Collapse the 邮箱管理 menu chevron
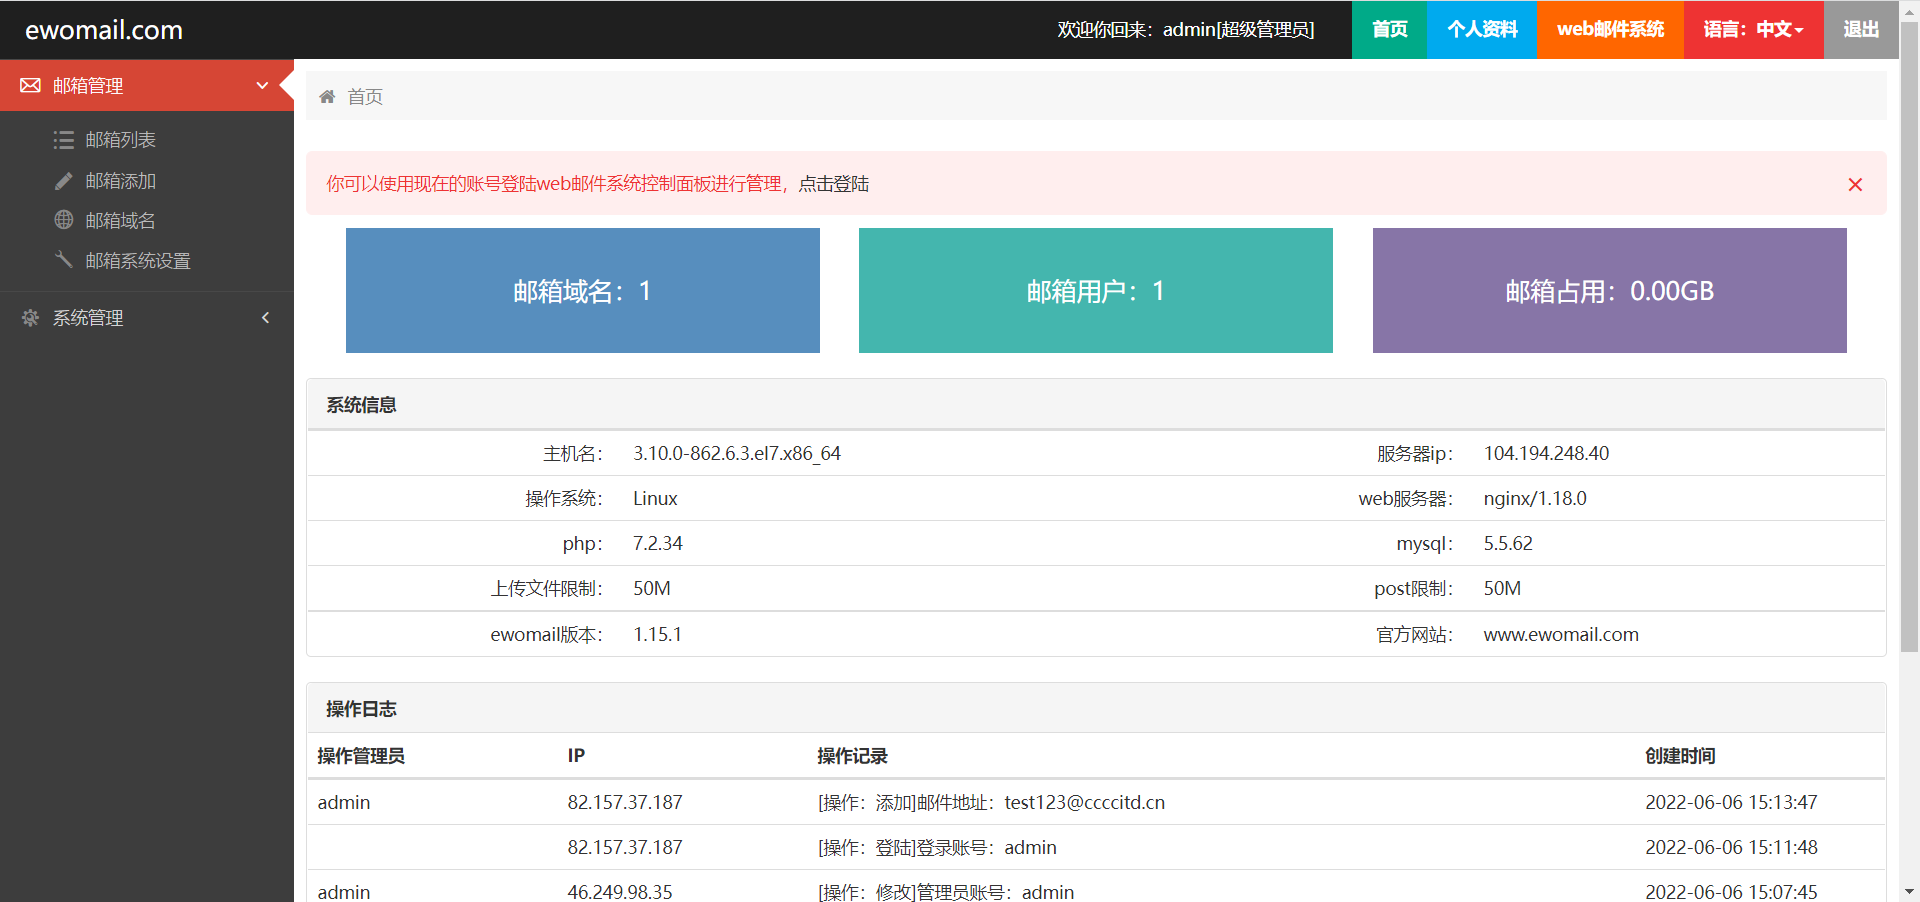The image size is (1920, 902). pos(262,86)
